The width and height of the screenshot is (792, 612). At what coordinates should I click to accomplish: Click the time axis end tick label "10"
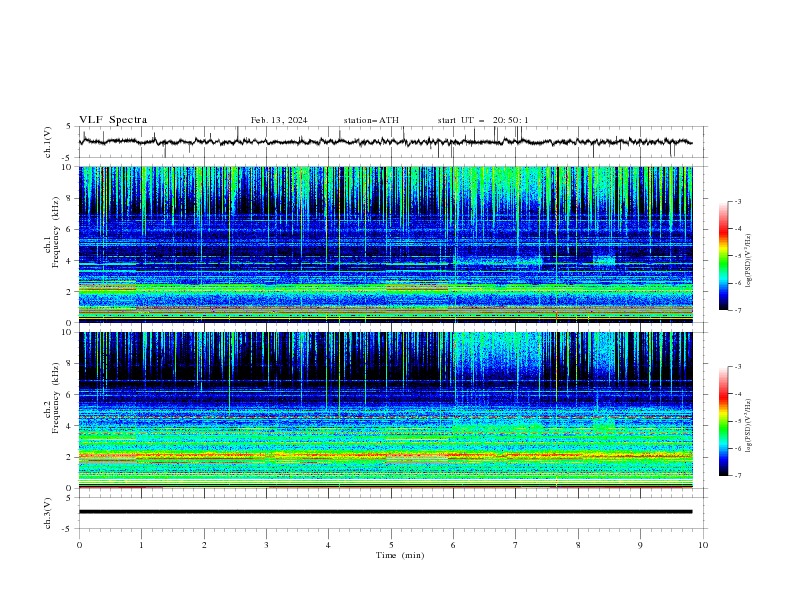pos(703,545)
